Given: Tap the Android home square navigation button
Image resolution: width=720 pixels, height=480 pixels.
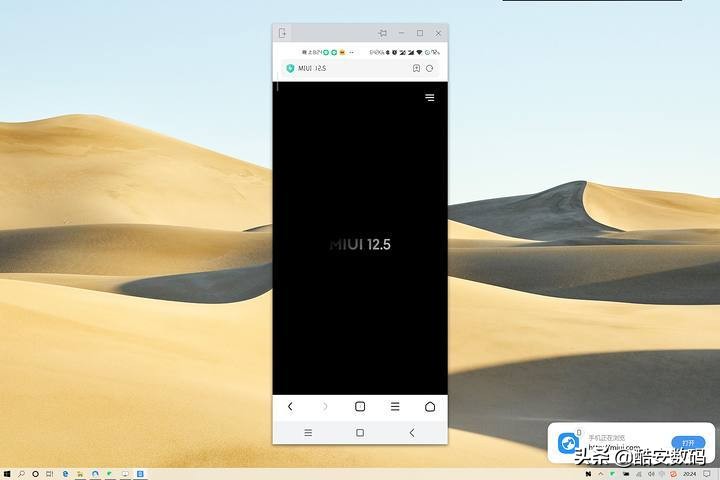Looking at the screenshot, I should coord(360,433).
